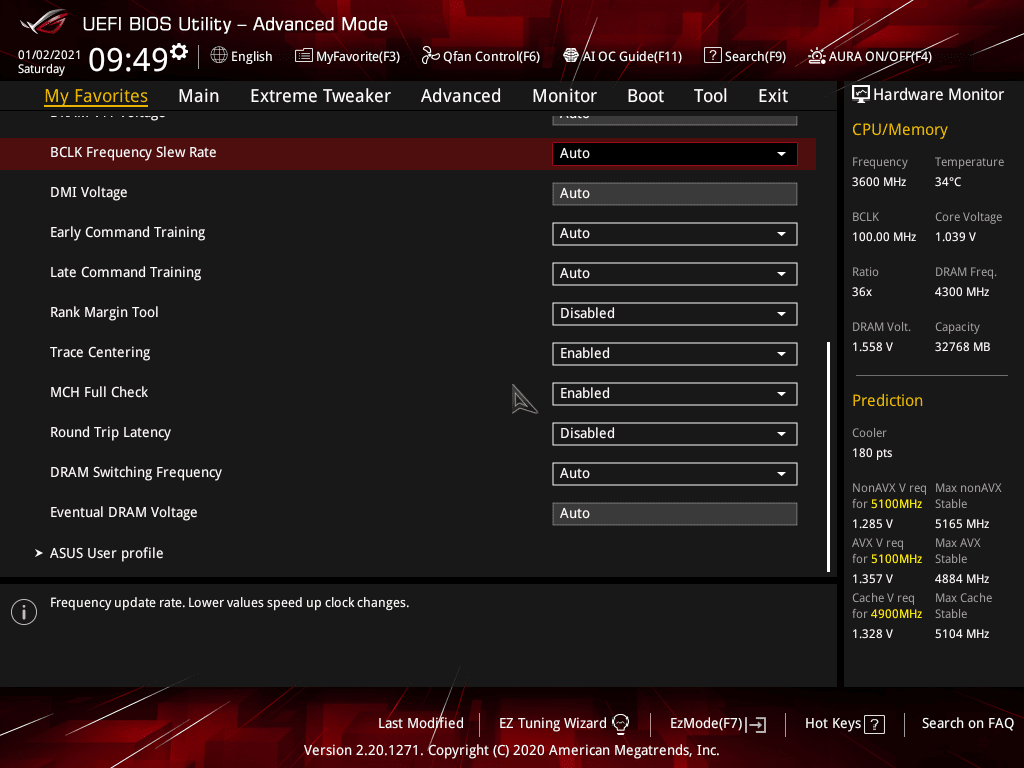Open DRAM Switching Frequency dropdown

675,473
